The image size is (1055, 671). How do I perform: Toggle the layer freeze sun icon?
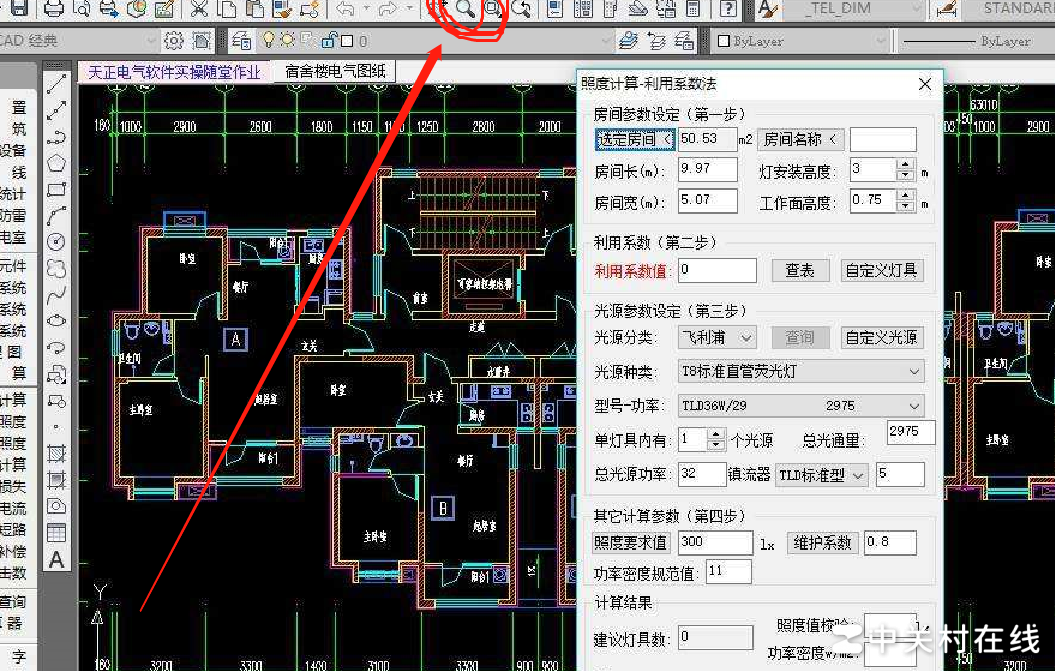point(286,40)
